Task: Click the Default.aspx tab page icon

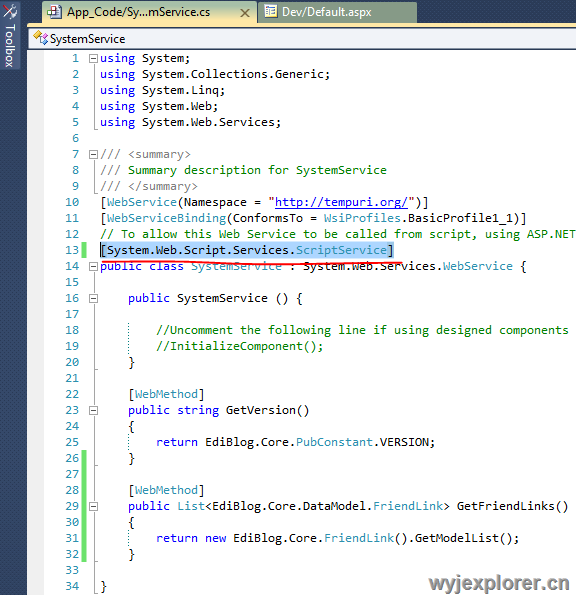Action: click(x=270, y=11)
